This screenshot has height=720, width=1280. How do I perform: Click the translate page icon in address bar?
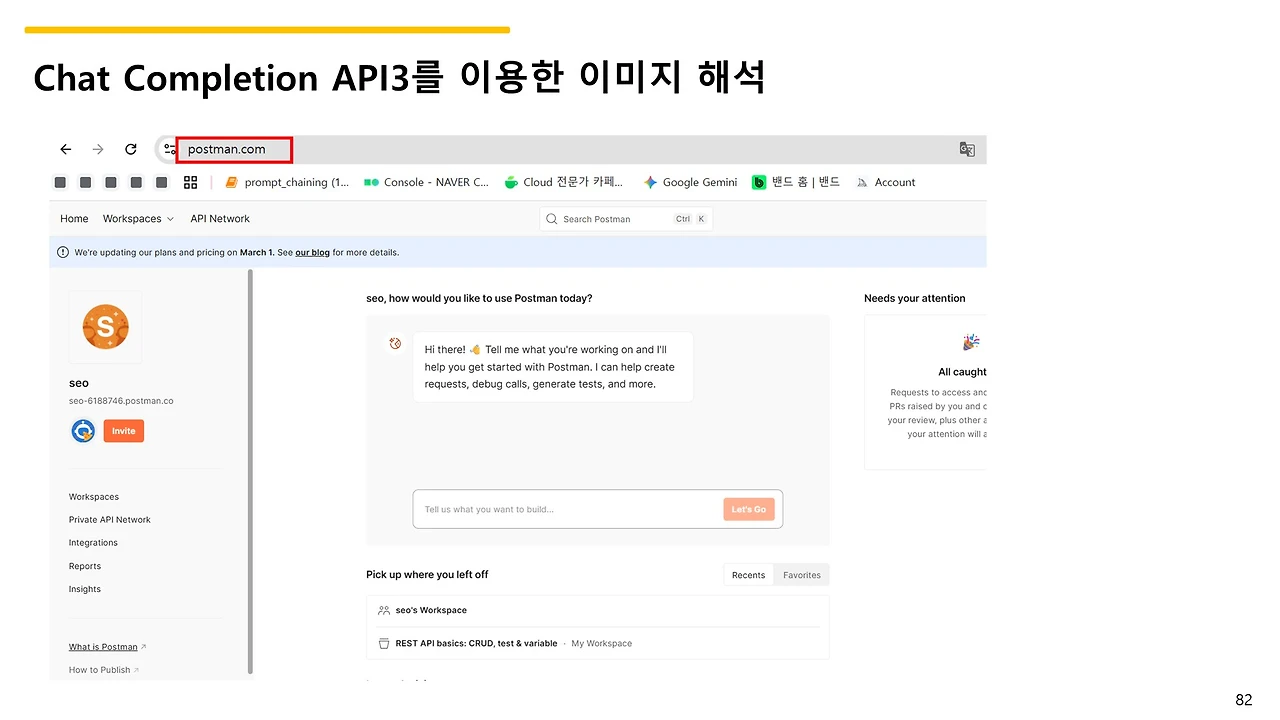(x=967, y=150)
